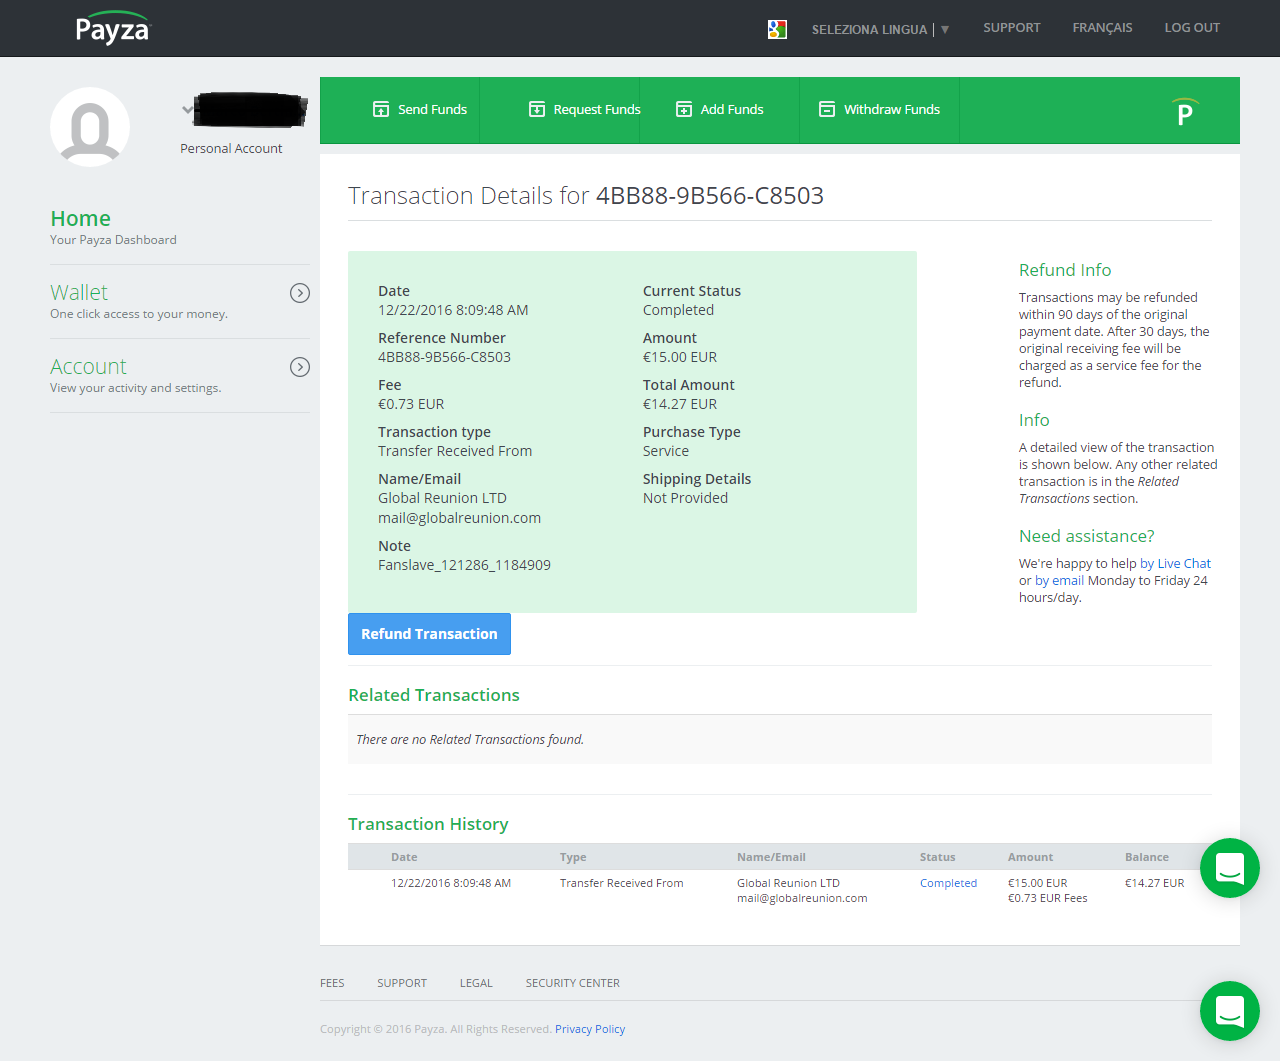Open the Legal footer link
Screen dimensions: 1280x1061
pyautogui.click(x=476, y=983)
